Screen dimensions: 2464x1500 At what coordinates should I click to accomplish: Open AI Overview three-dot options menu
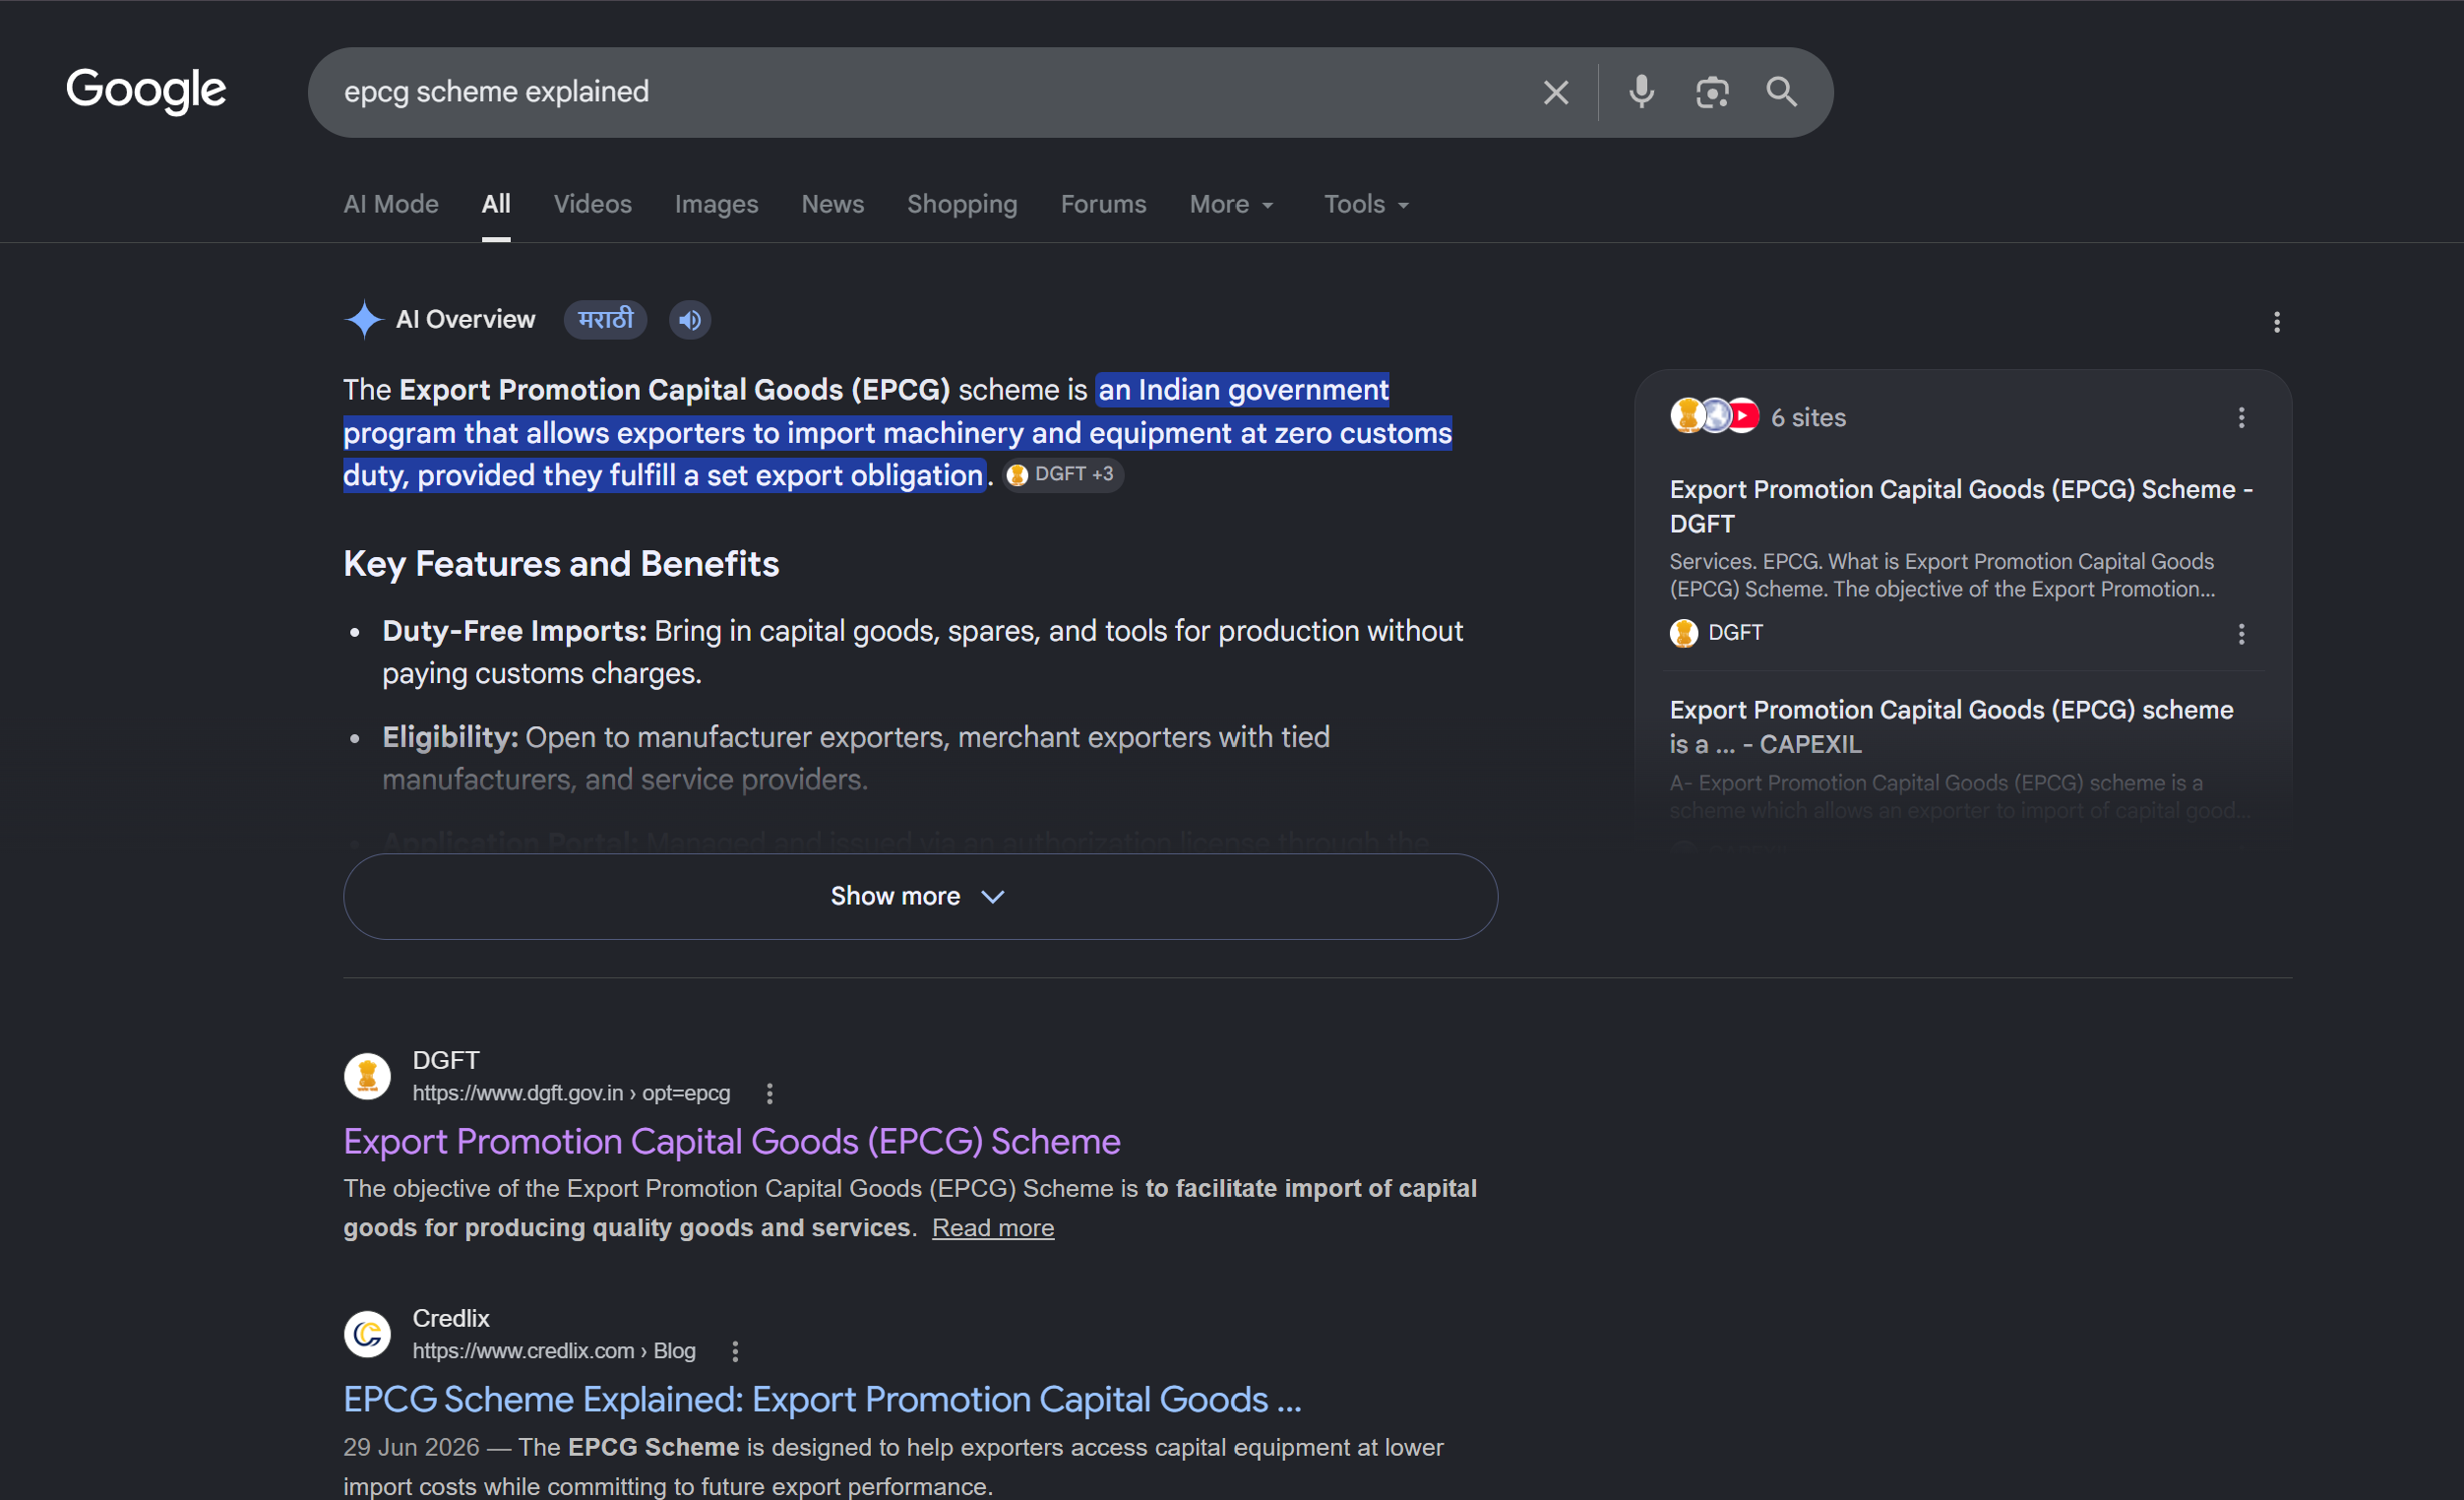point(2276,322)
